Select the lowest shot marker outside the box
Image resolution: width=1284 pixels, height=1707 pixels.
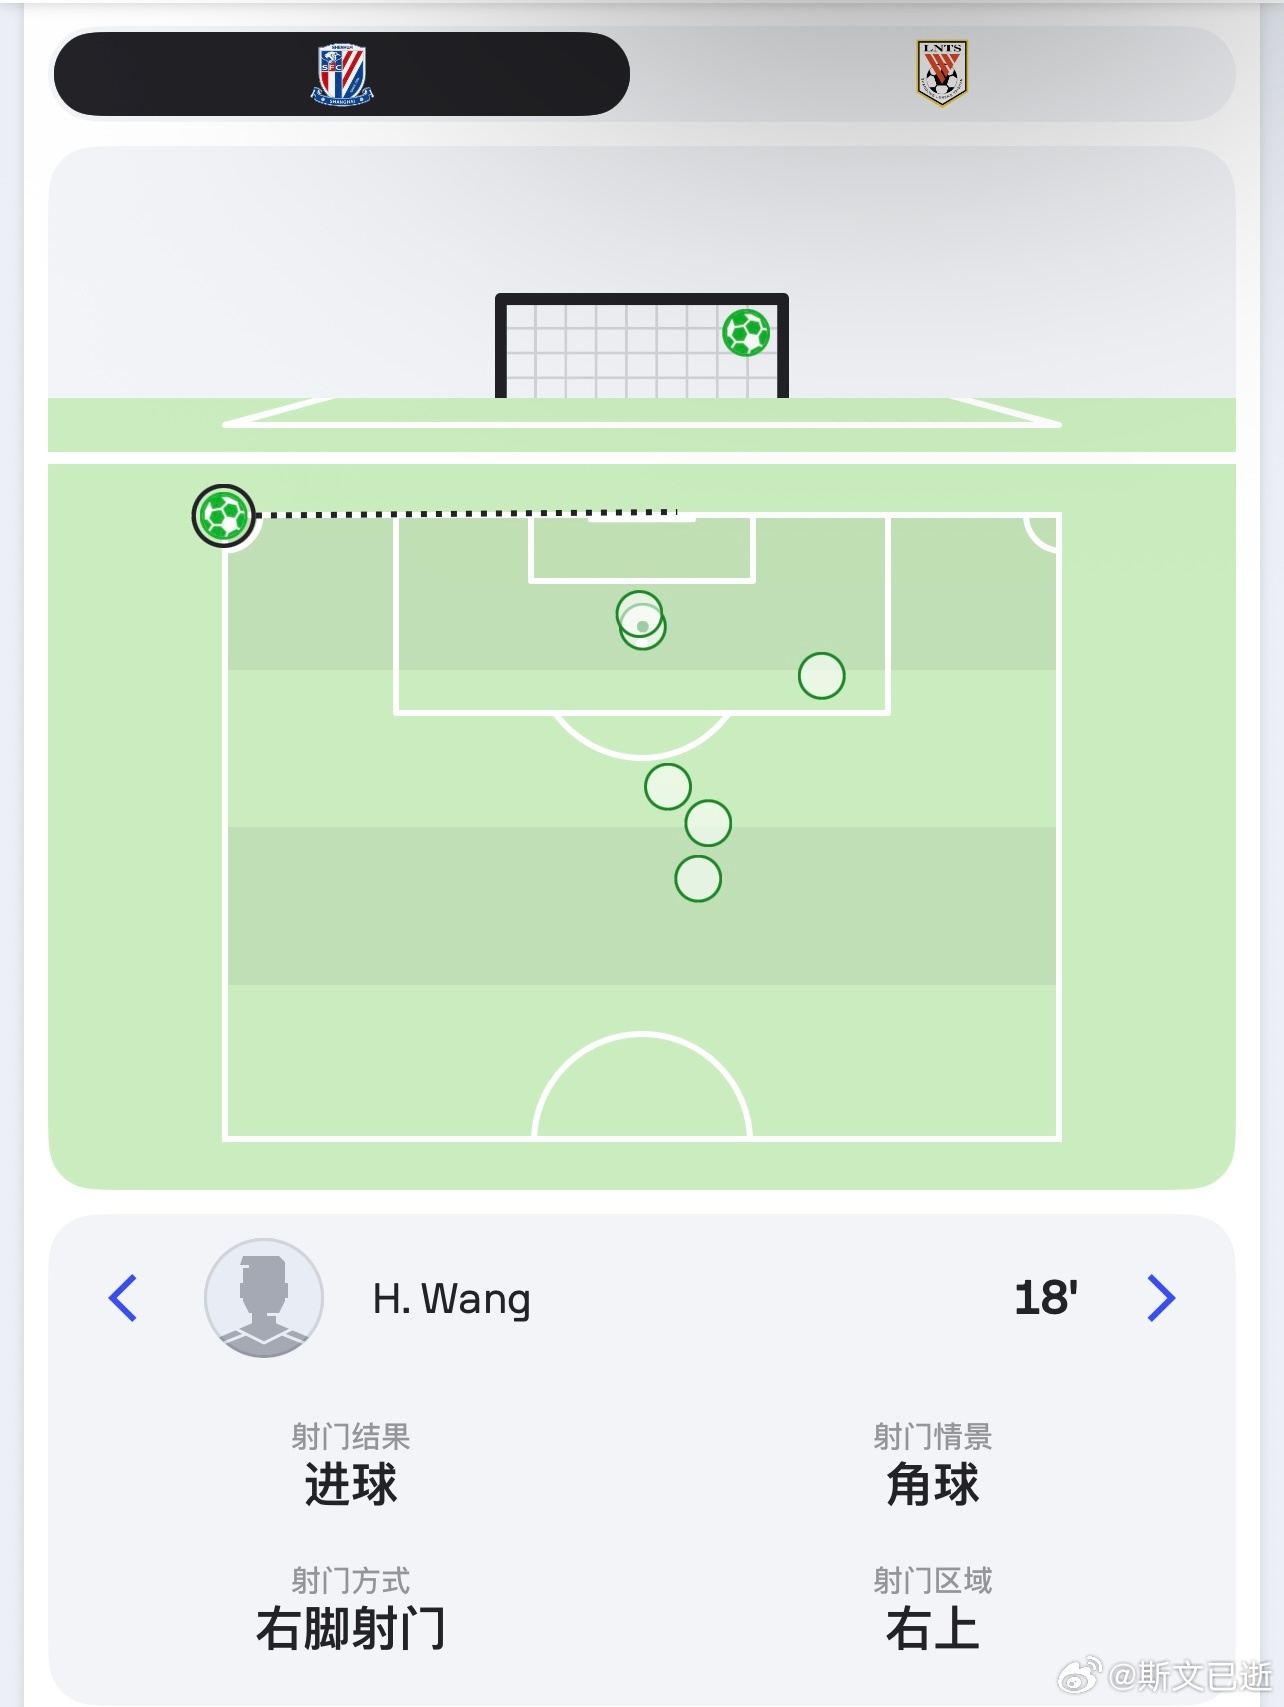point(698,879)
